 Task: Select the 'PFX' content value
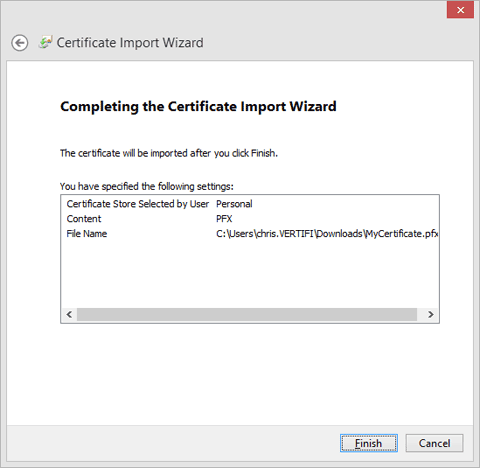pyautogui.click(x=224, y=219)
